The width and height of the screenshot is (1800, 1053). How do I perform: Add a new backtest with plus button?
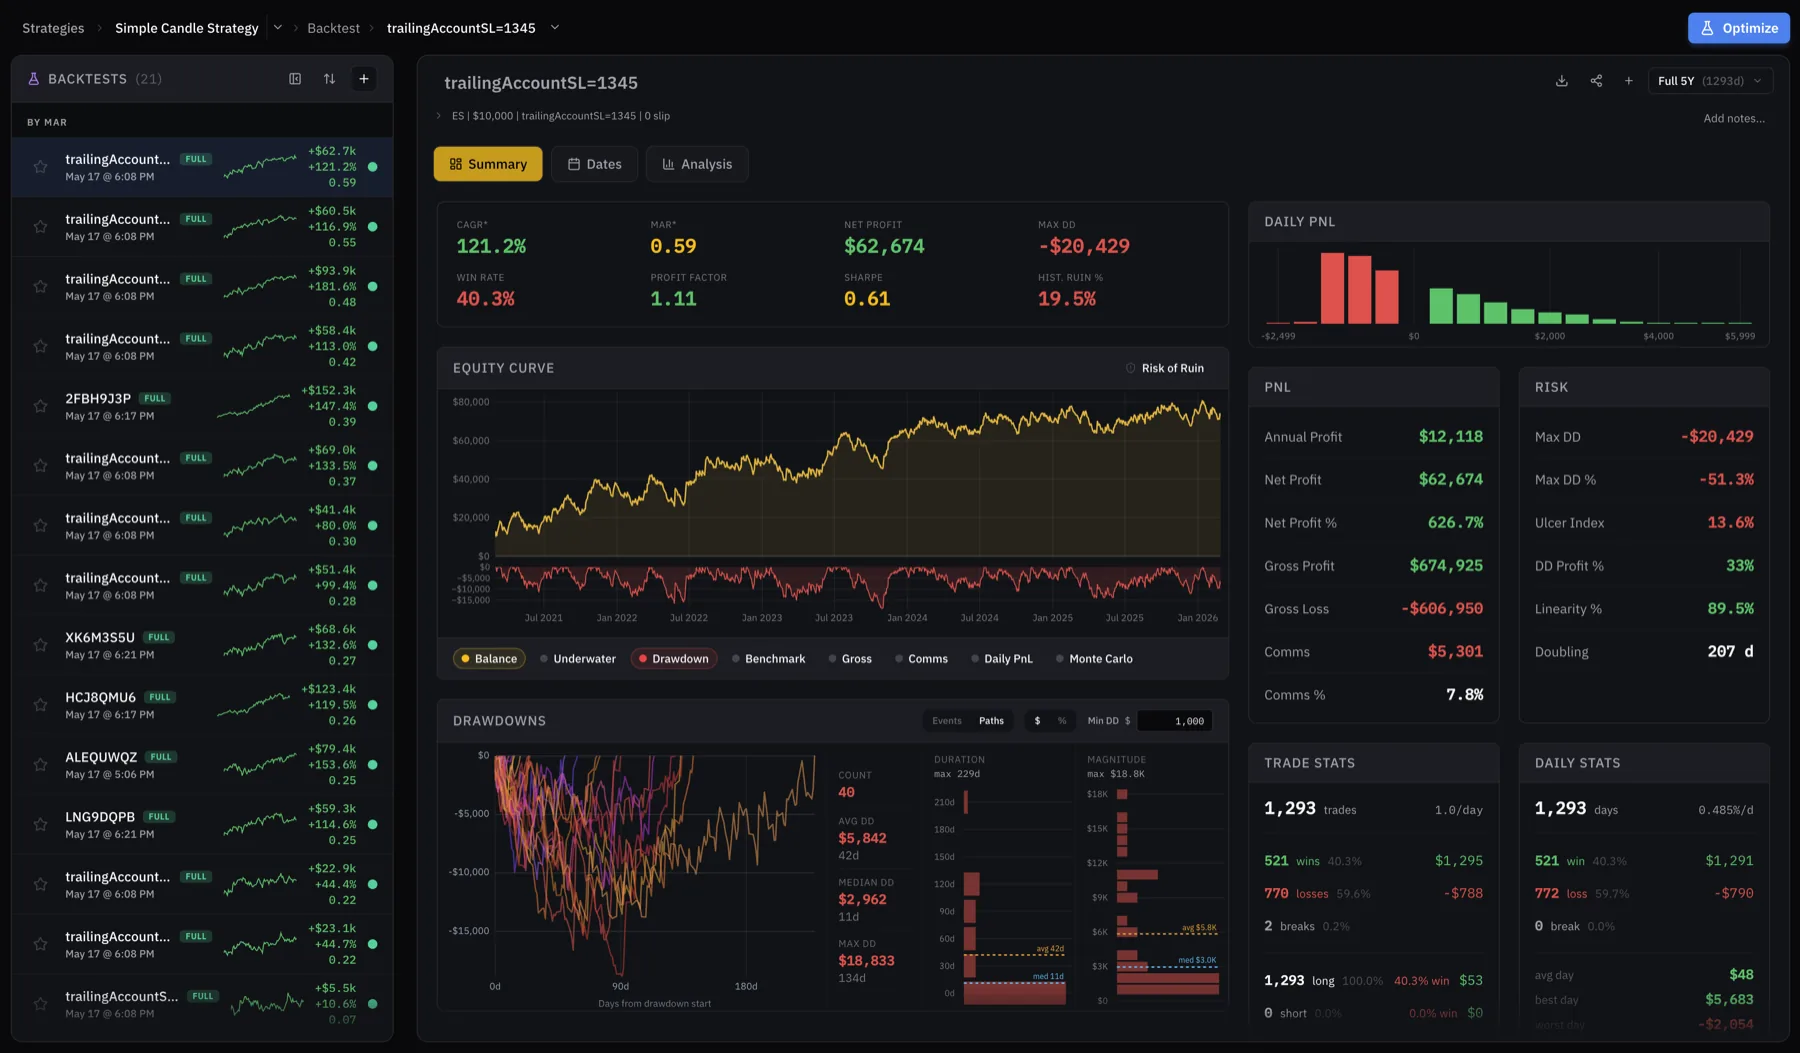coord(364,79)
